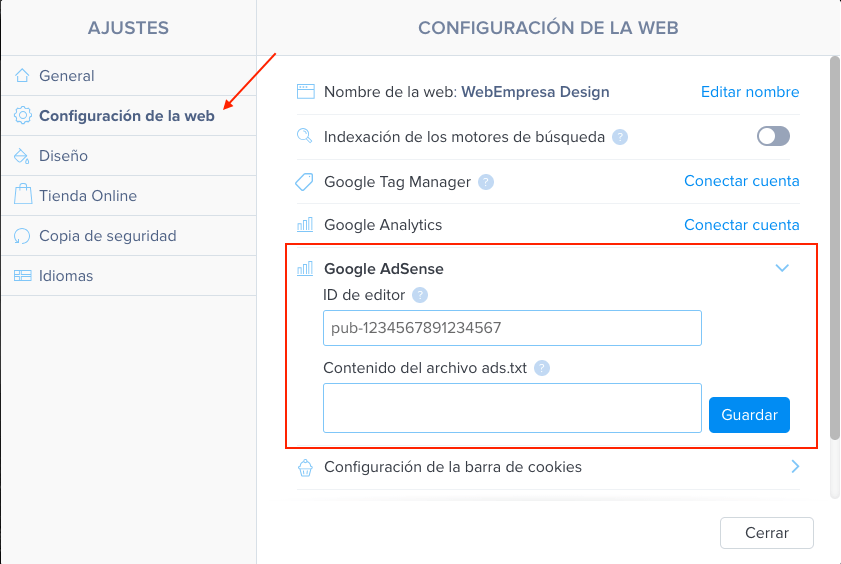Click the Copia de seguridad restore icon
Viewport: 841px width, 564px height.
coord(22,236)
